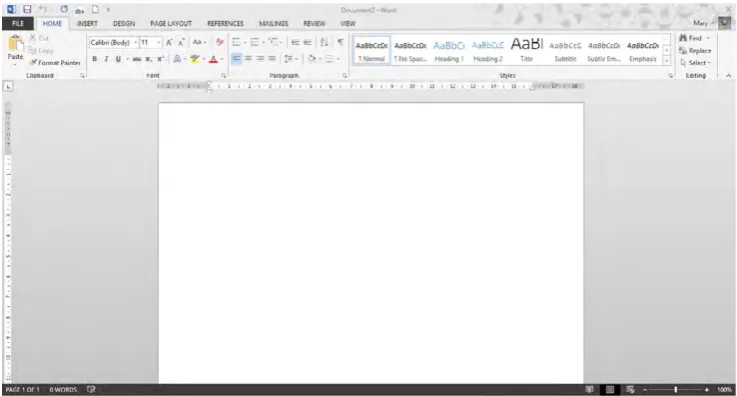Toggle Superscript formatting
The image size is (737, 396).
(x=160, y=59)
